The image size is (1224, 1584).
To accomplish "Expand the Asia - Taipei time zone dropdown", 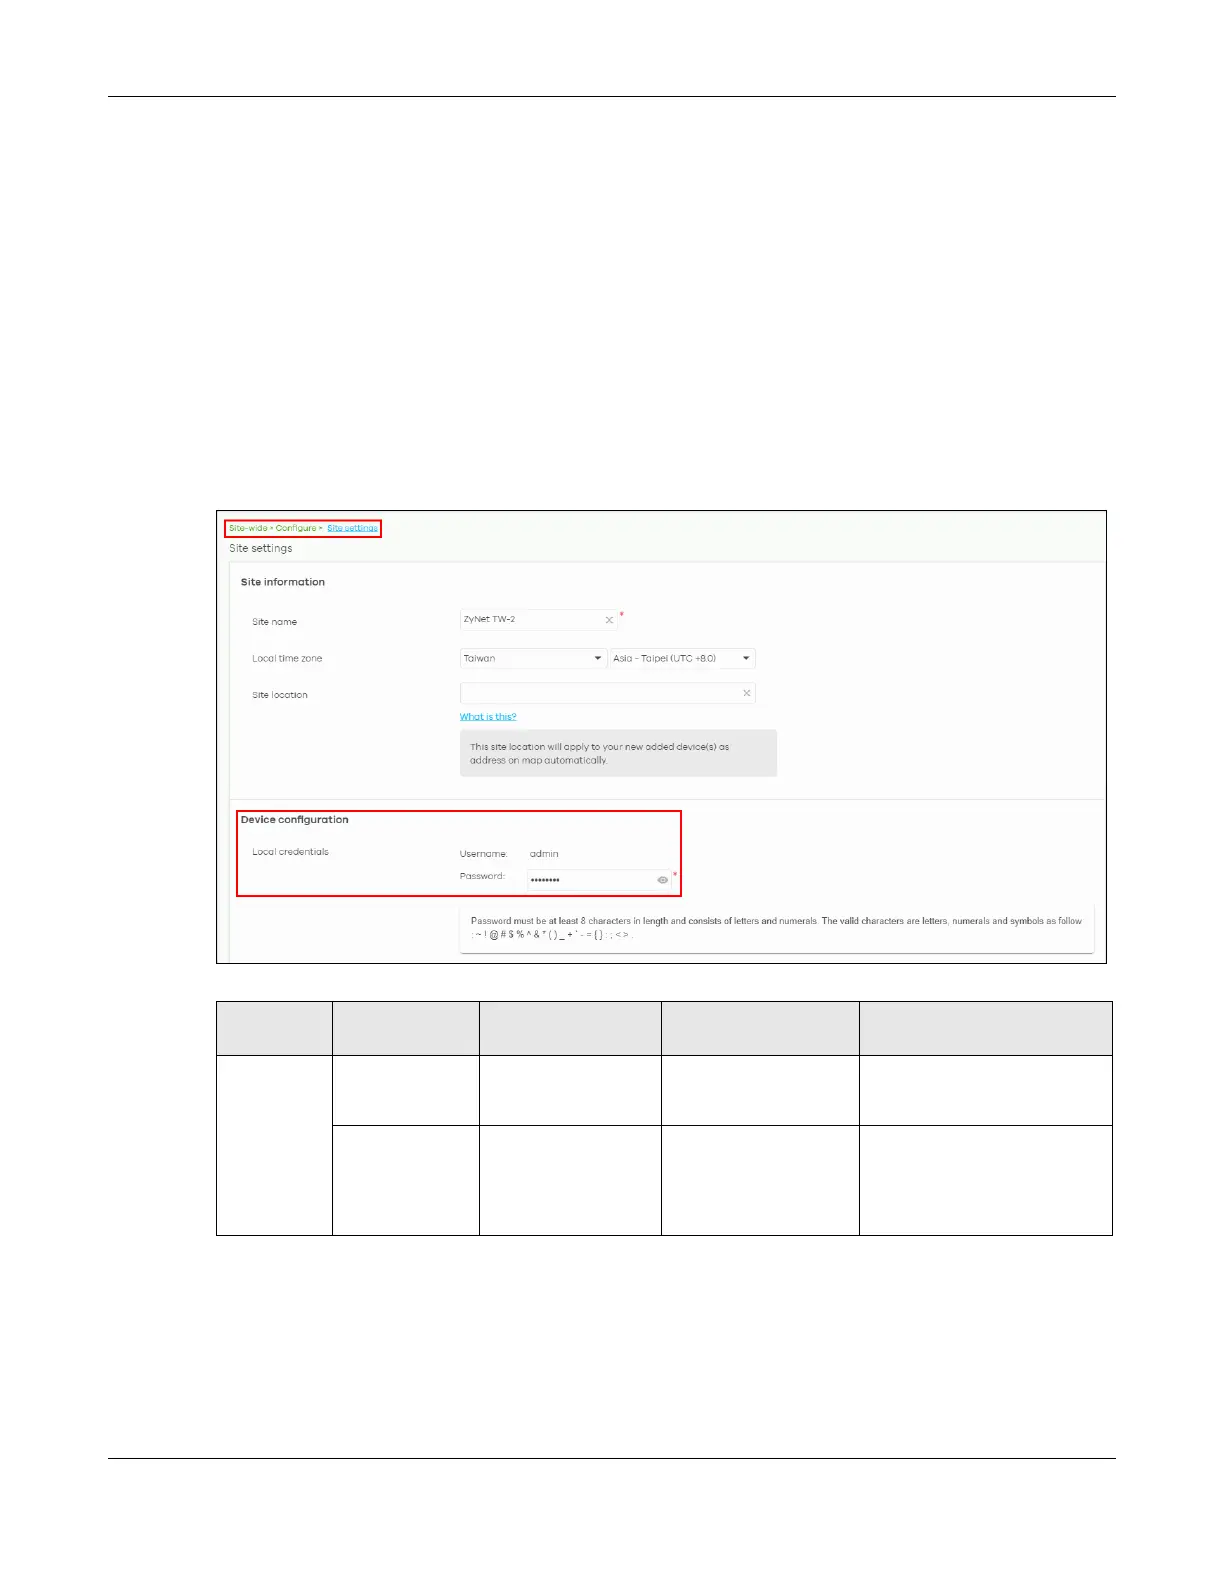I will click(682, 658).
